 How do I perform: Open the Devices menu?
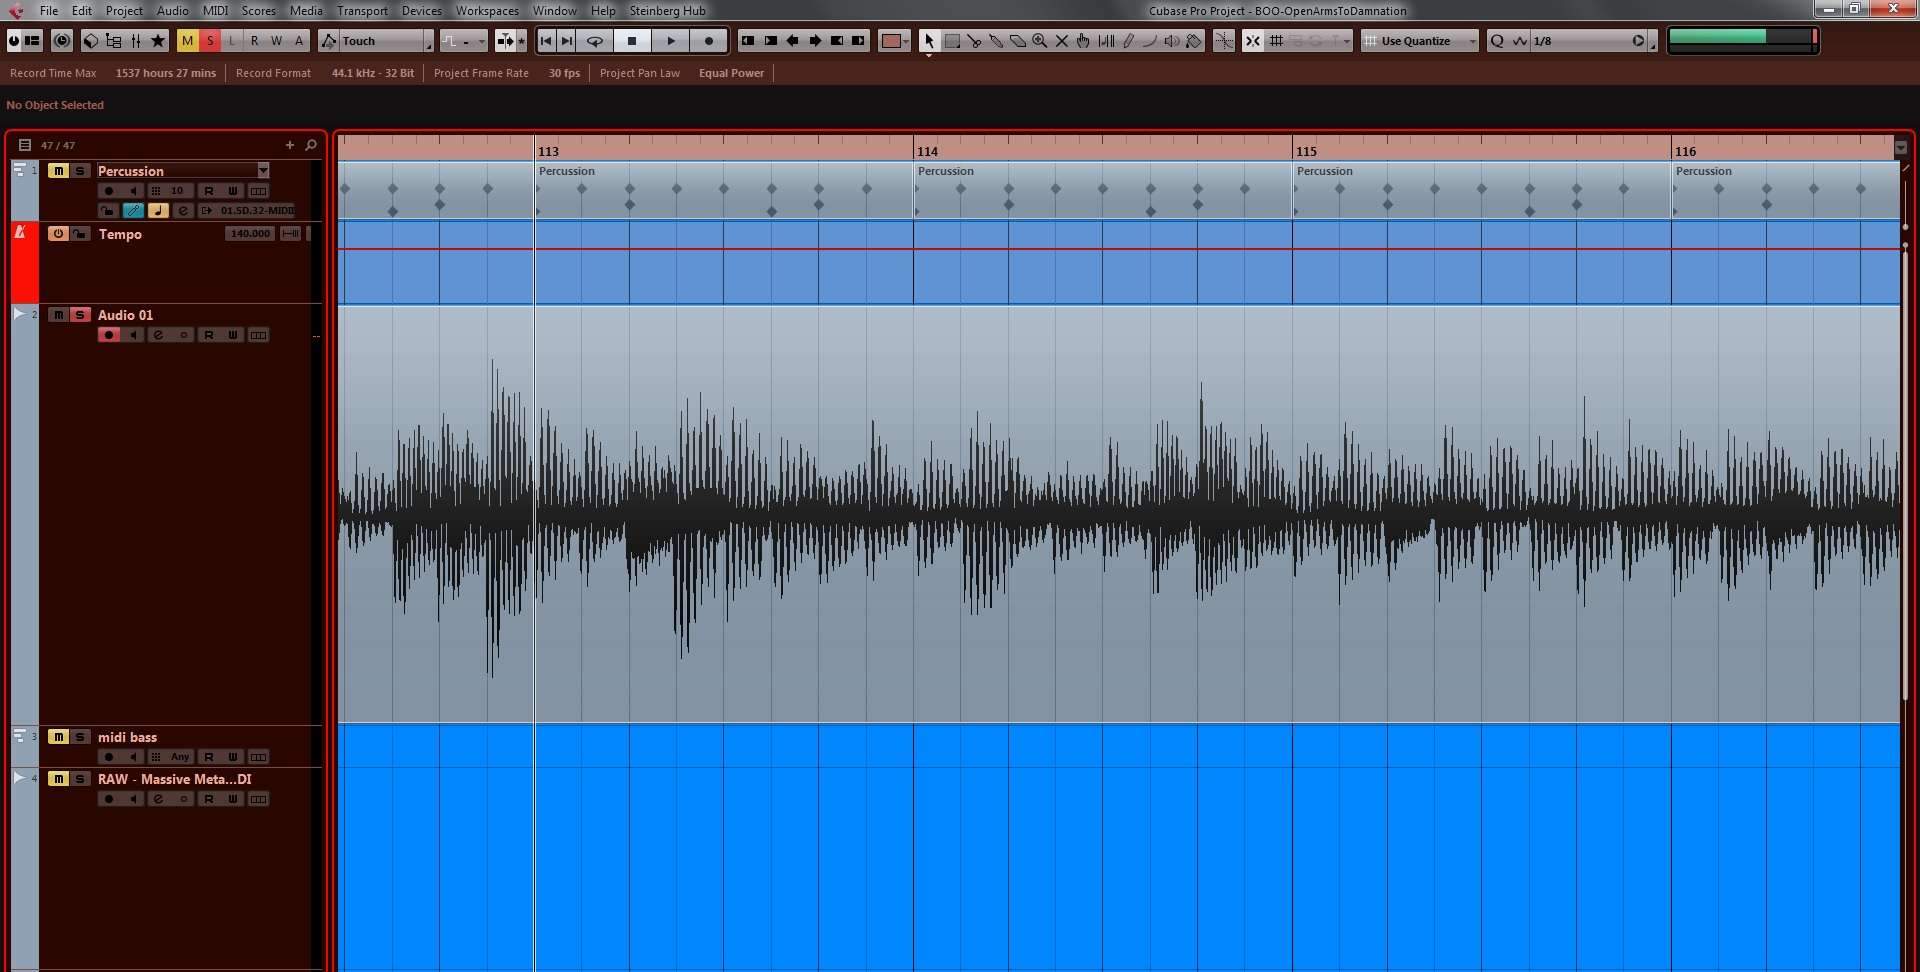[x=421, y=11]
